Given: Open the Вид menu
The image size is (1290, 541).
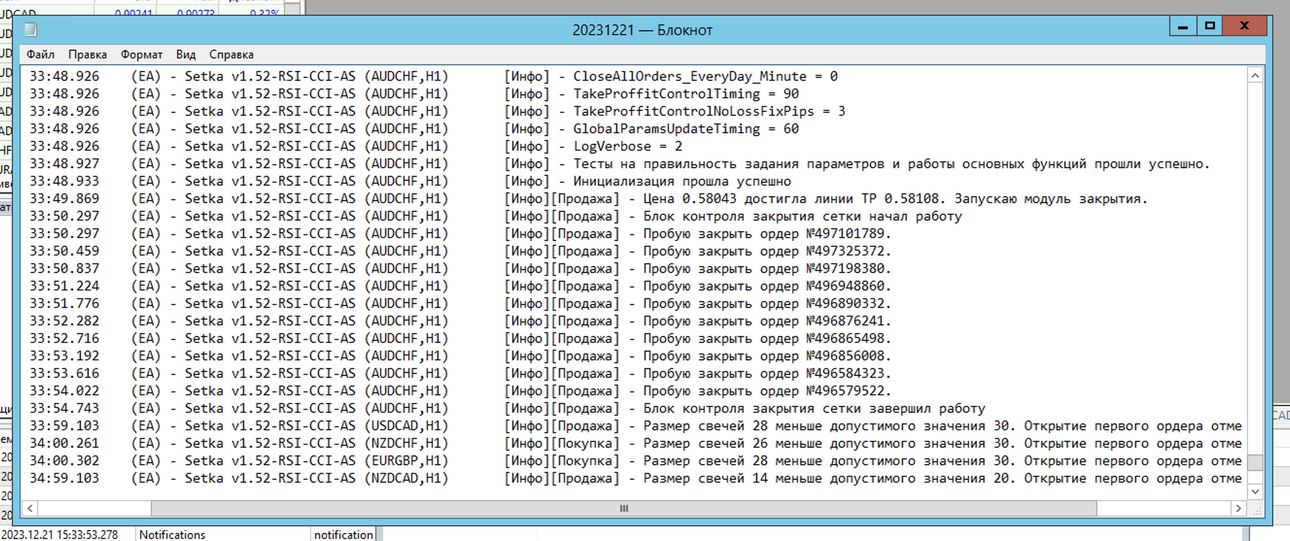Looking at the screenshot, I should (186, 54).
